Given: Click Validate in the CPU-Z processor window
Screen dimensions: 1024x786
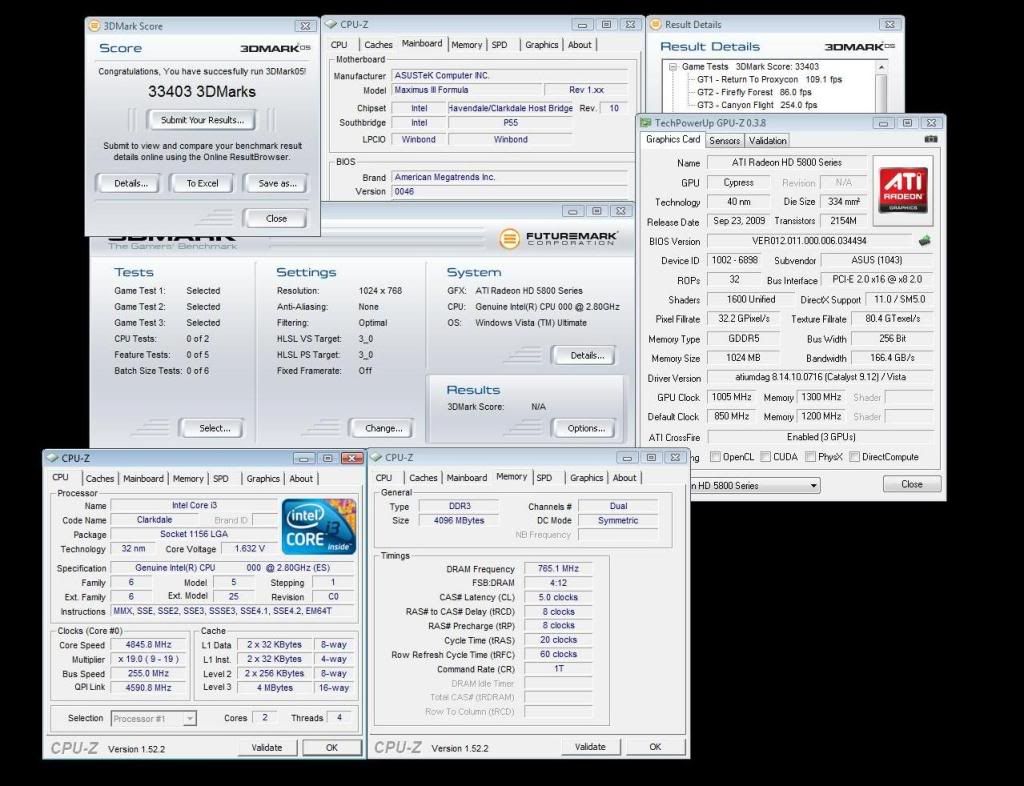Looking at the screenshot, I should [x=266, y=748].
